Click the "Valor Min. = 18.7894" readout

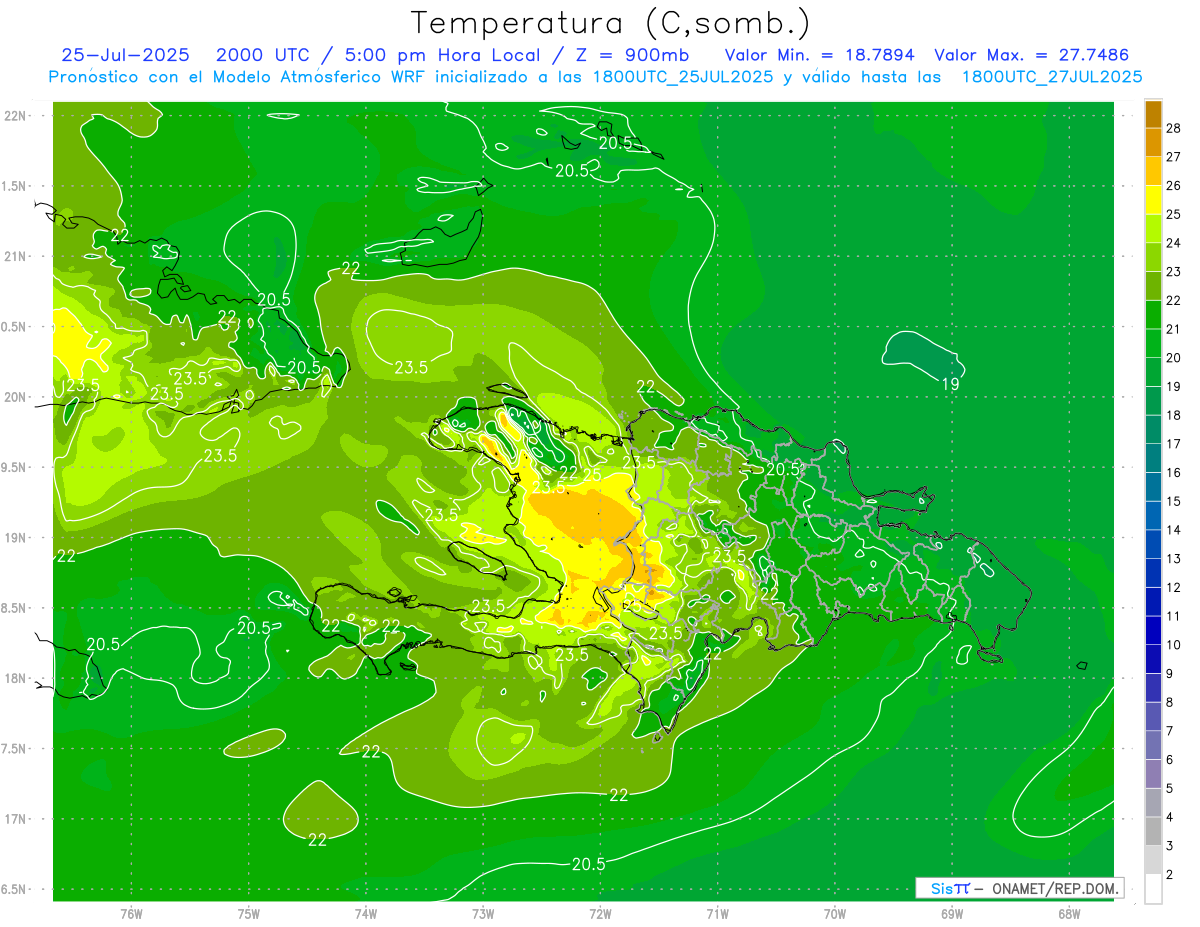pos(819,55)
